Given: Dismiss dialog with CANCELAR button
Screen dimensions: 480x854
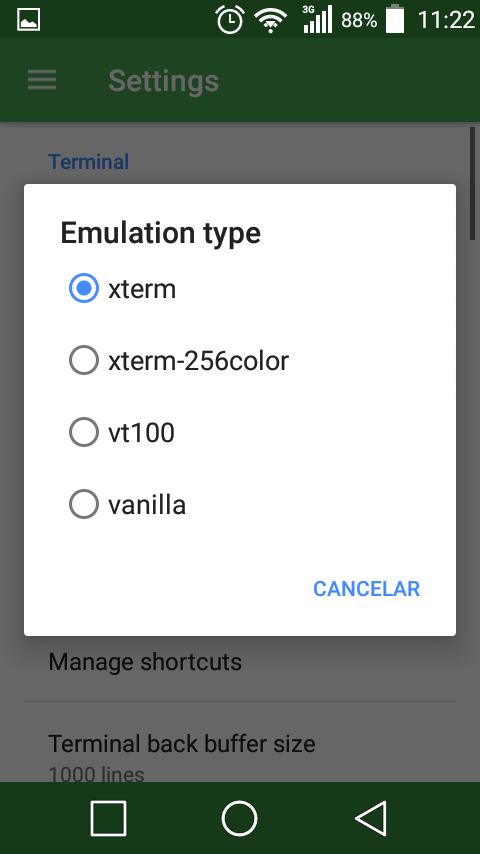Looking at the screenshot, I should click(x=366, y=589).
